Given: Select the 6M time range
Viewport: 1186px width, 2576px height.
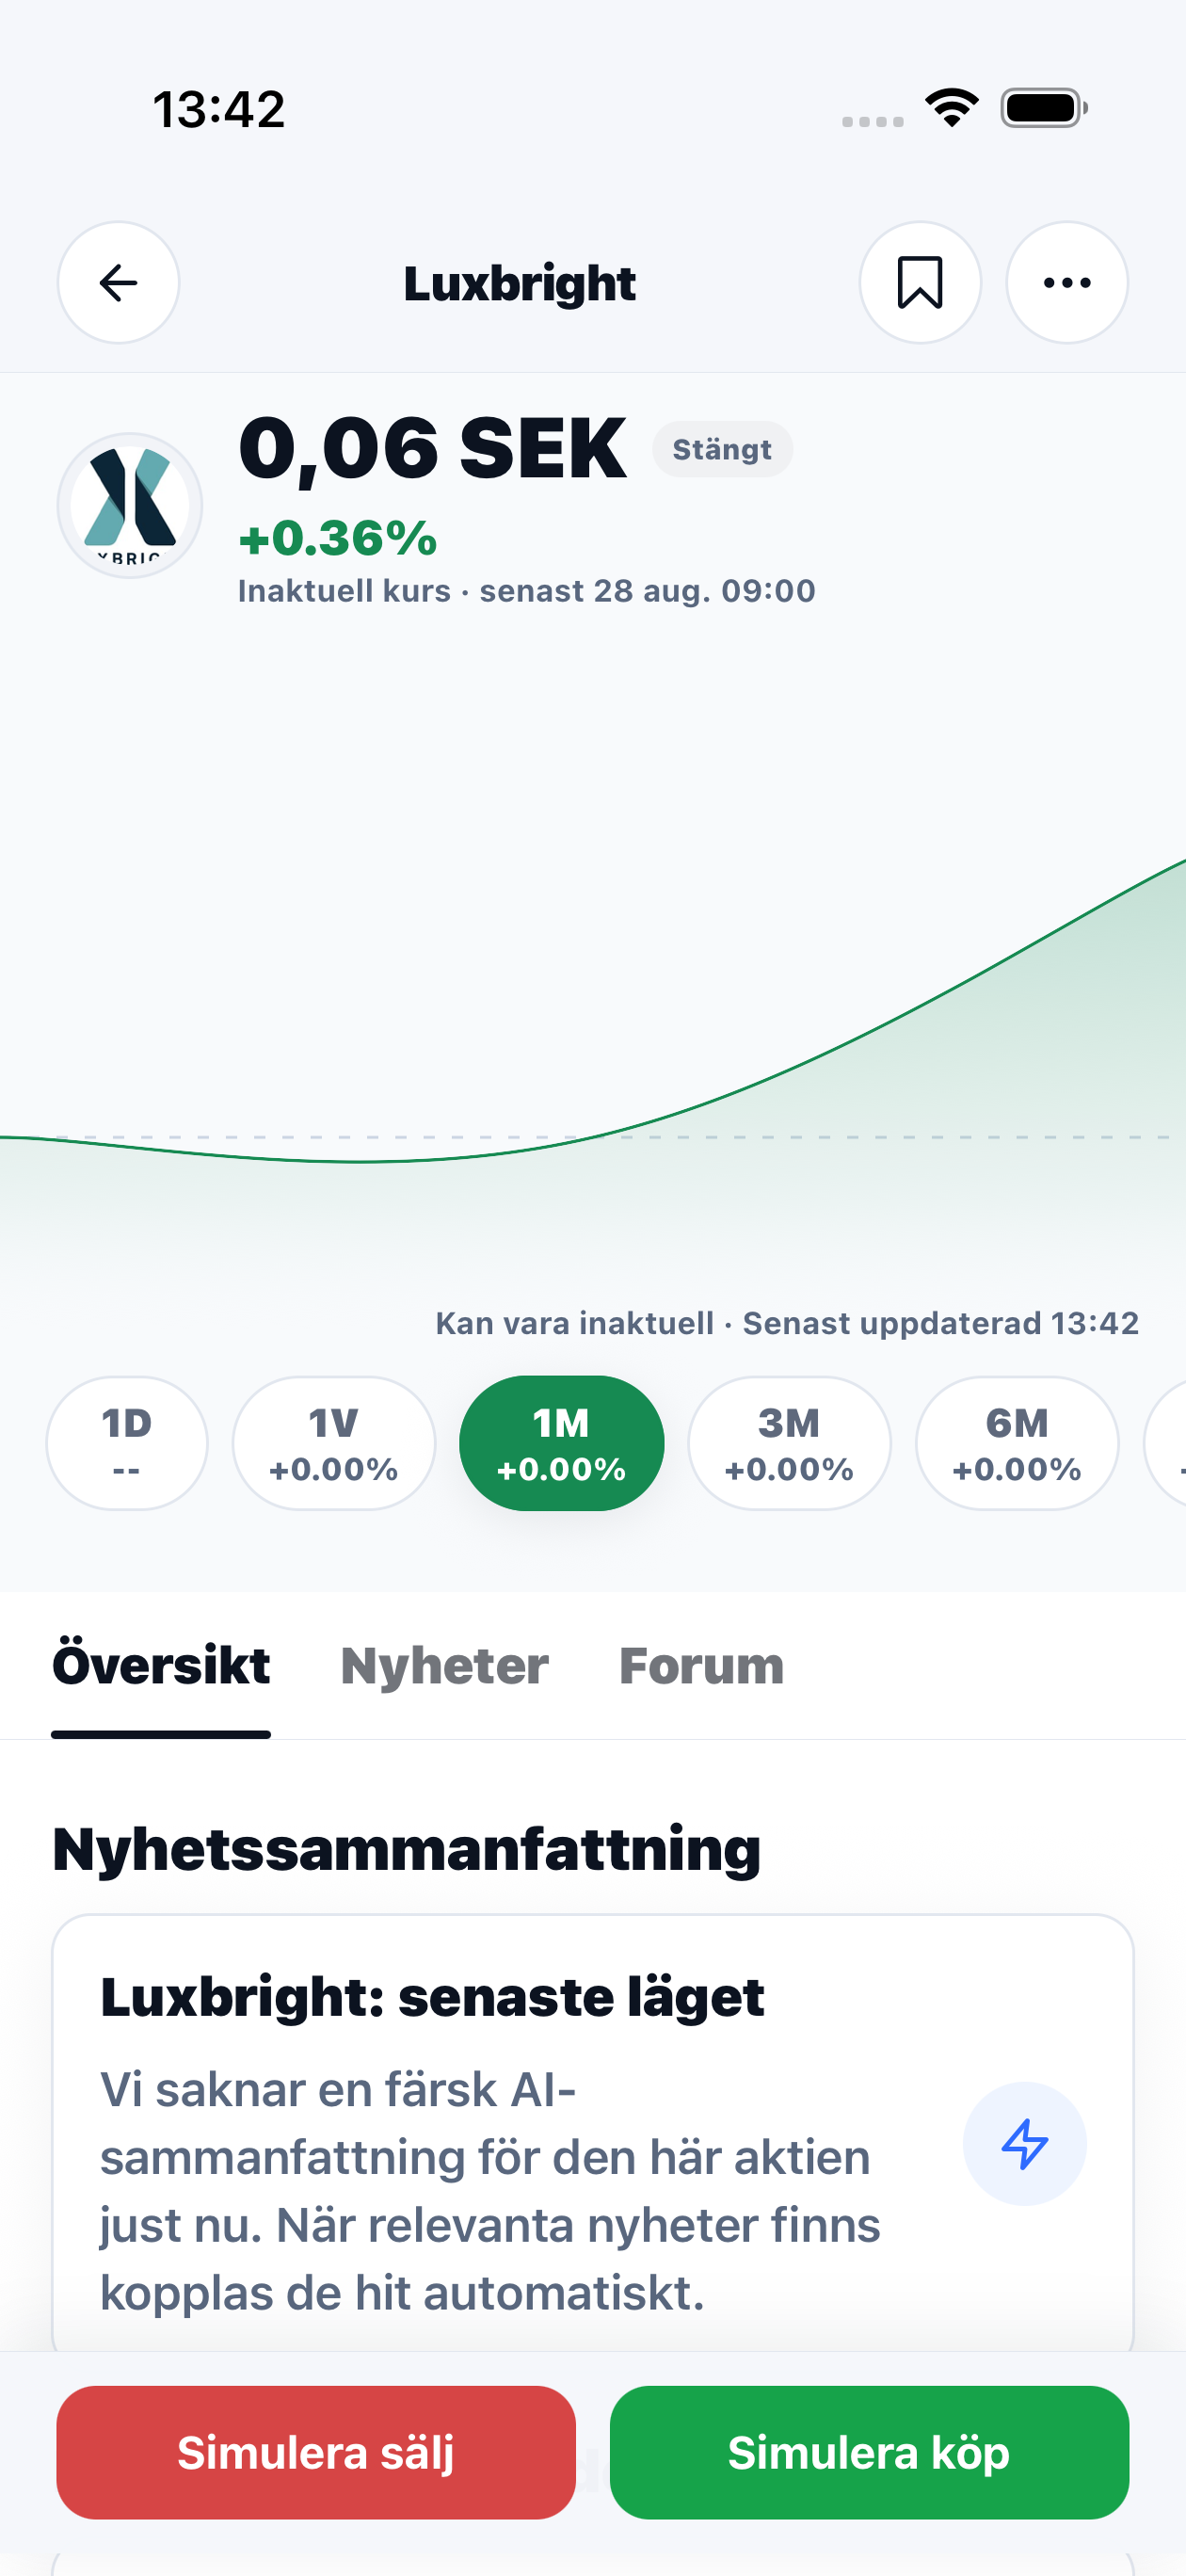Looking at the screenshot, I should (1017, 1443).
